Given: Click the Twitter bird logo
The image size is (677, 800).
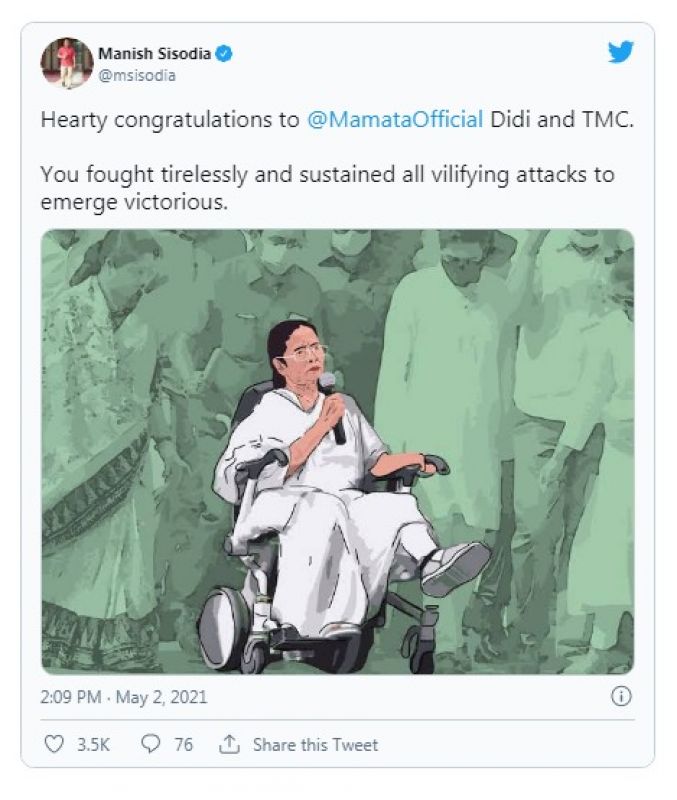Looking at the screenshot, I should coord(621,53).
